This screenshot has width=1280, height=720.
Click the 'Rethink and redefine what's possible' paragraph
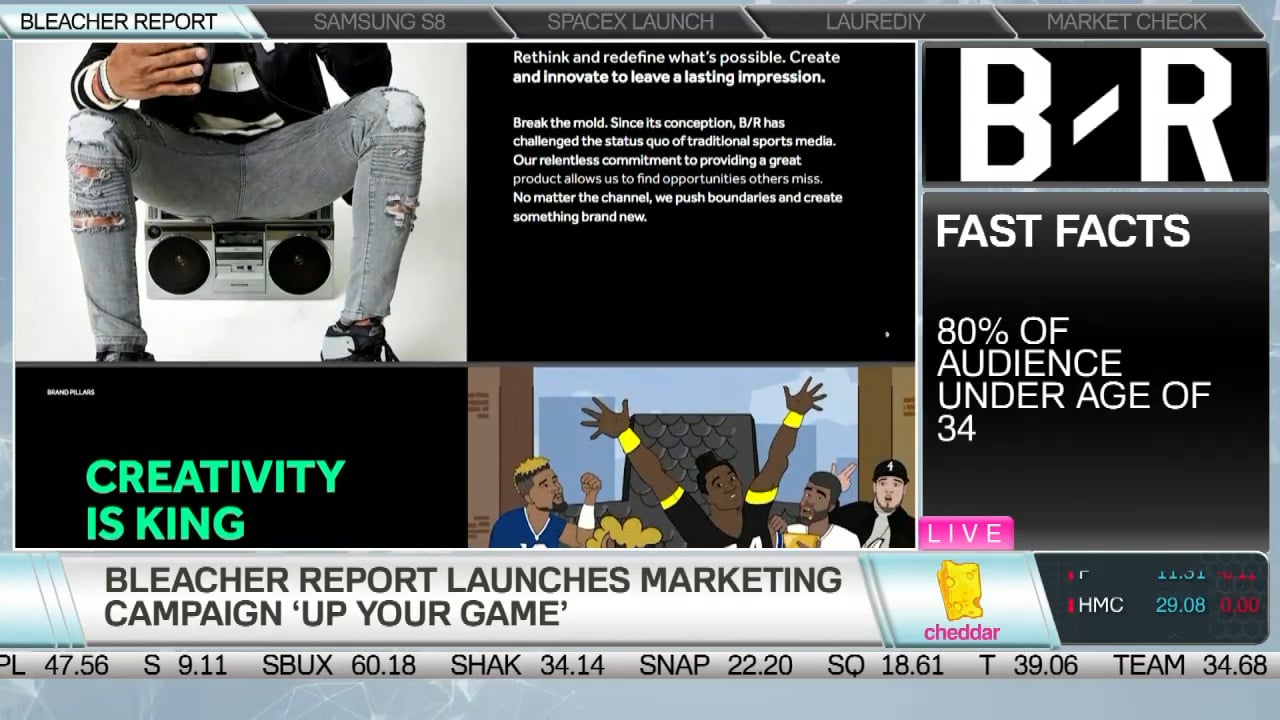point(676,67)
